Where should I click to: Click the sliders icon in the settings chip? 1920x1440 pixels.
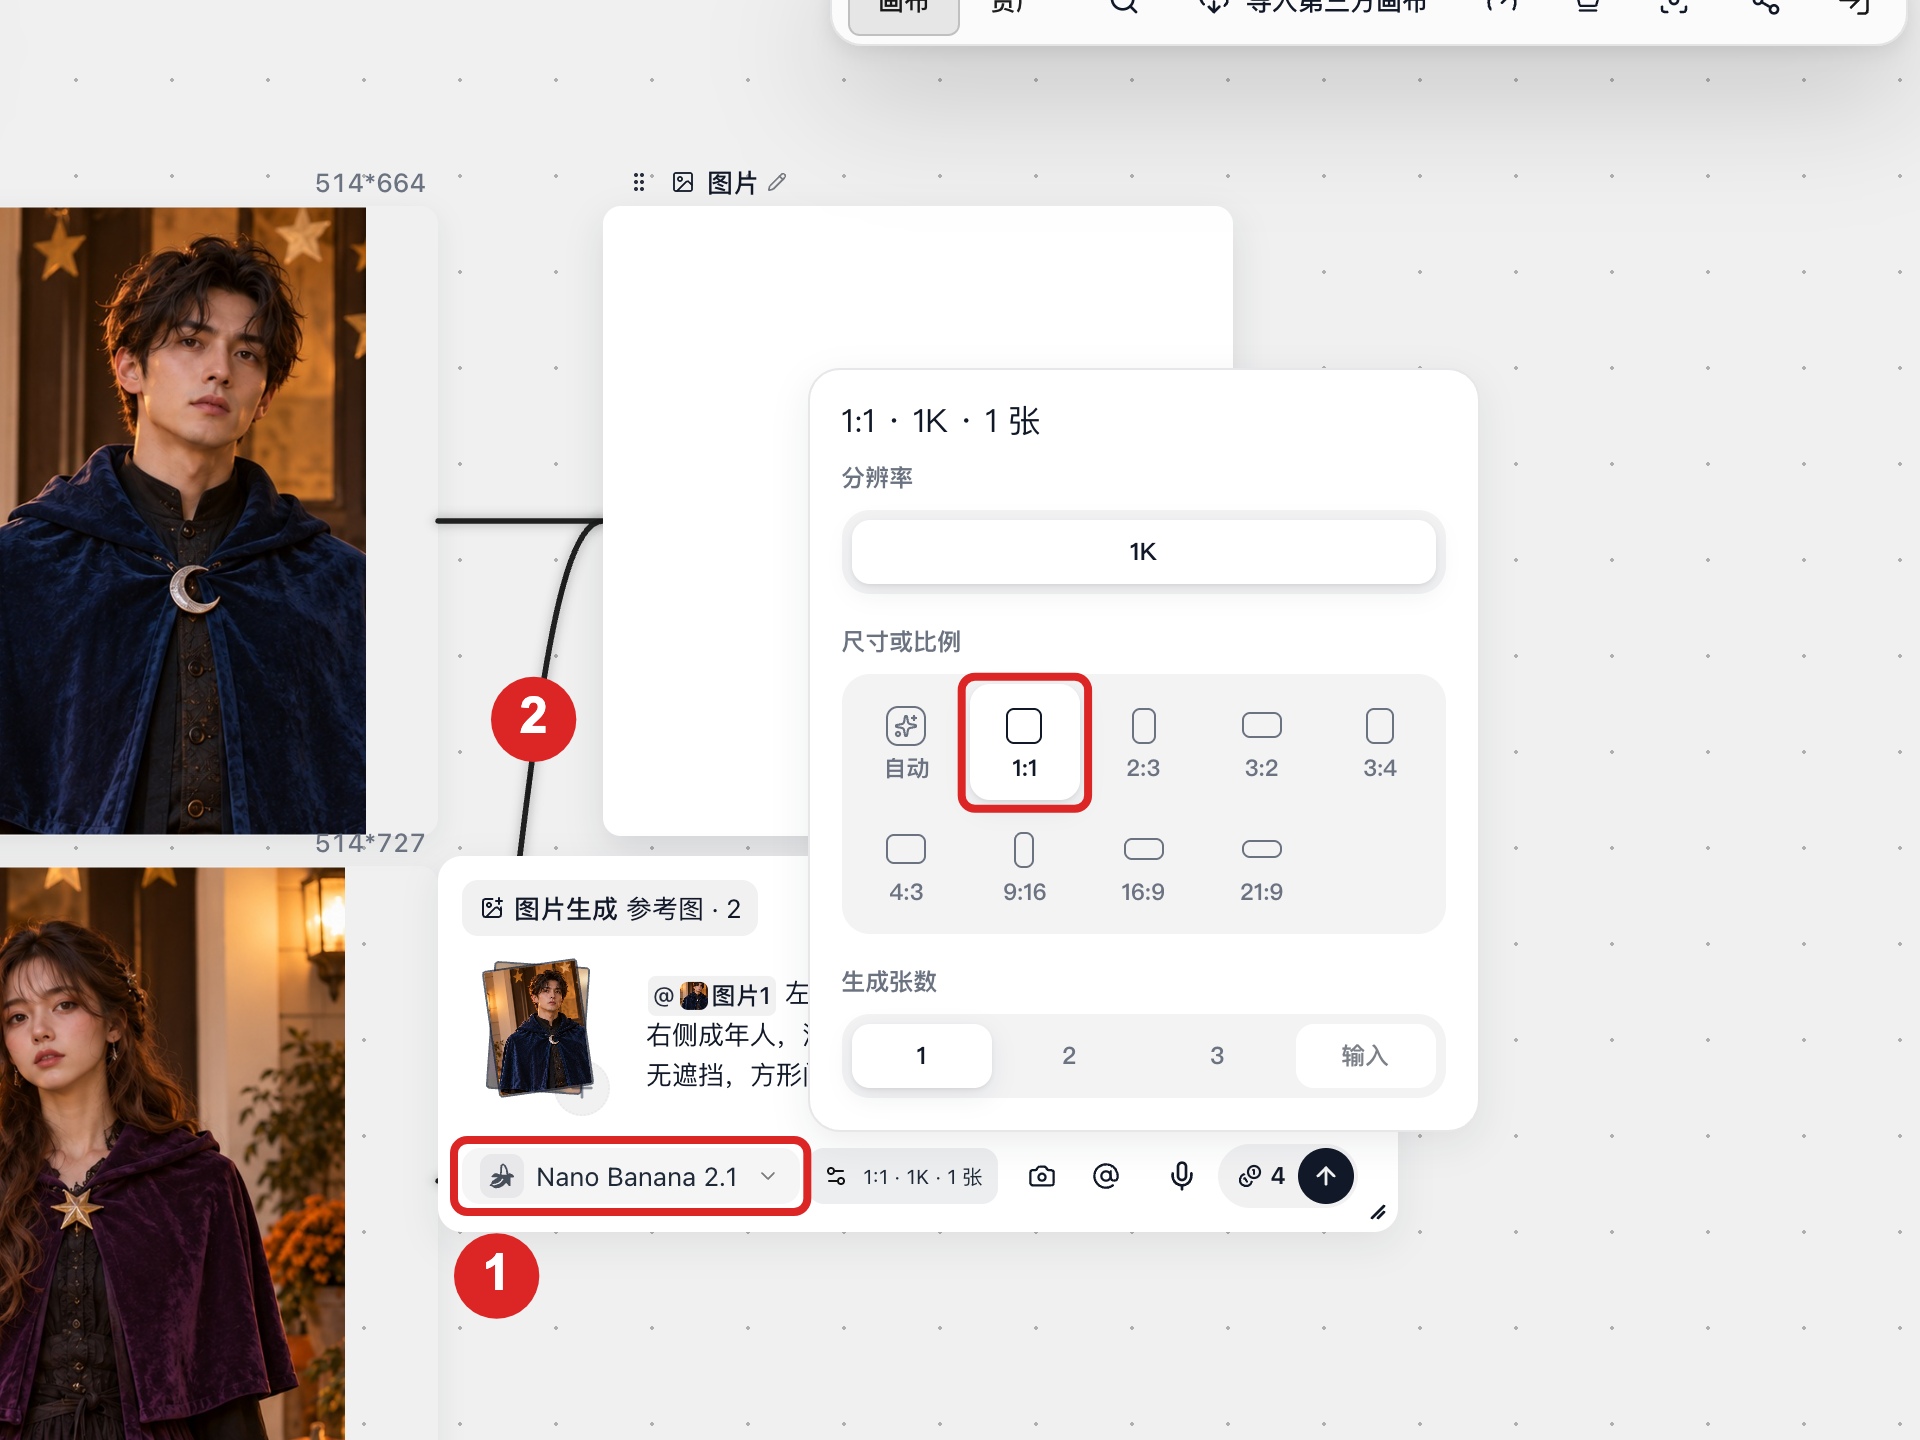click(836, 1176)
